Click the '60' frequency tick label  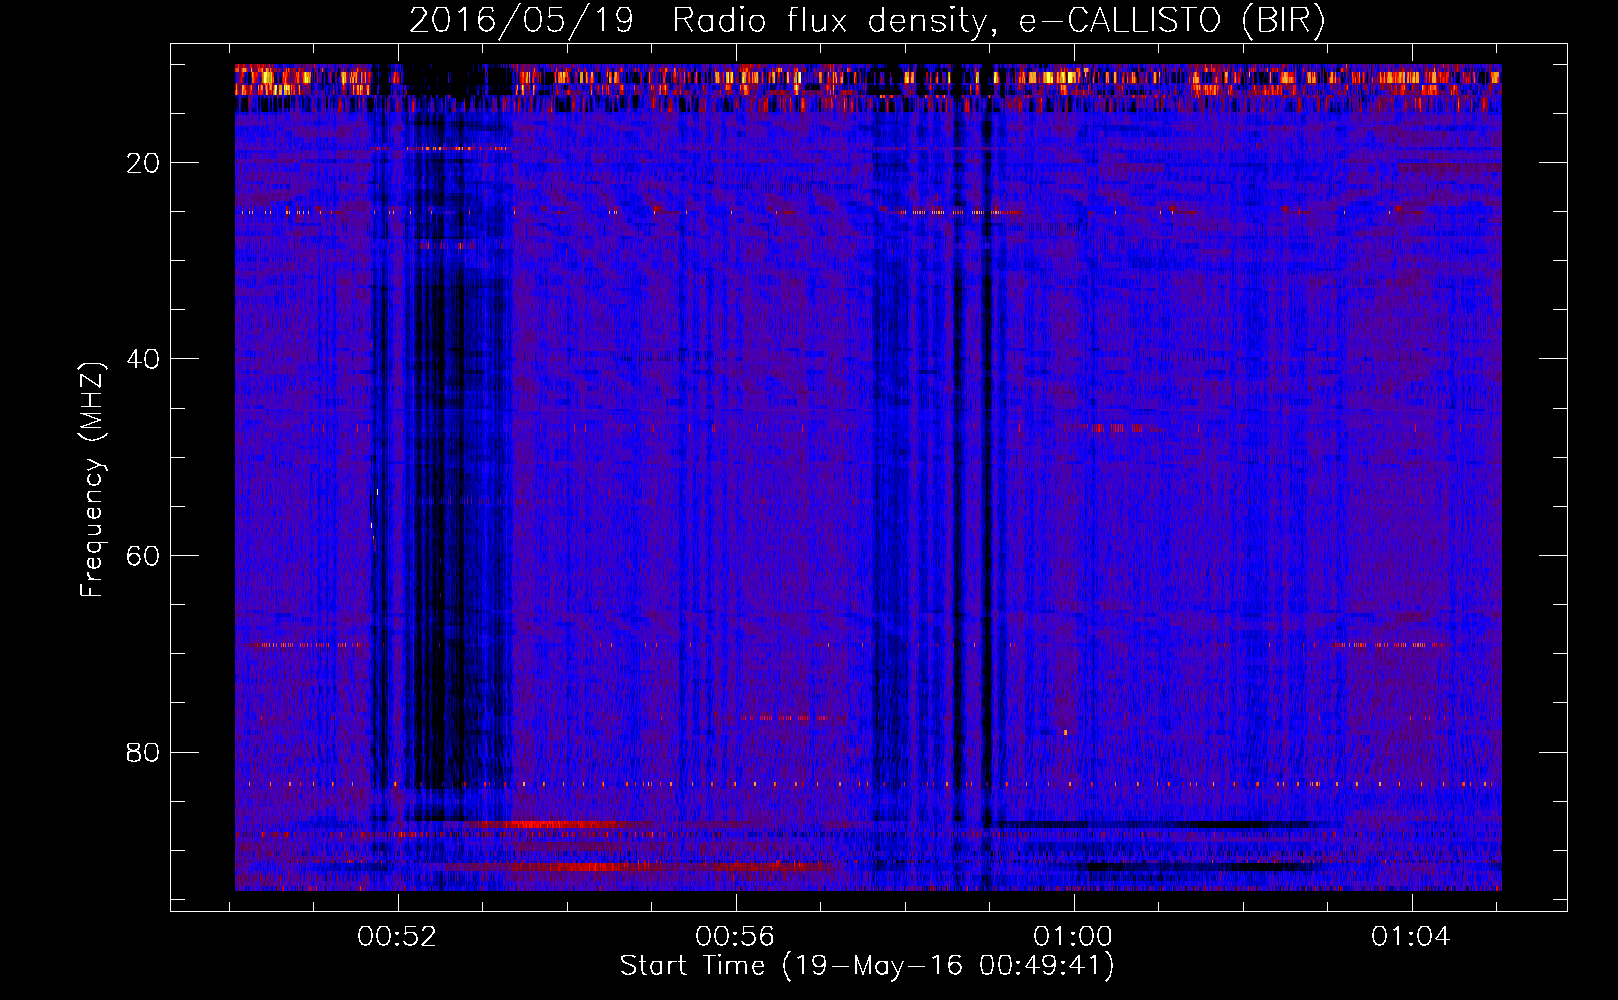point(144,556)
